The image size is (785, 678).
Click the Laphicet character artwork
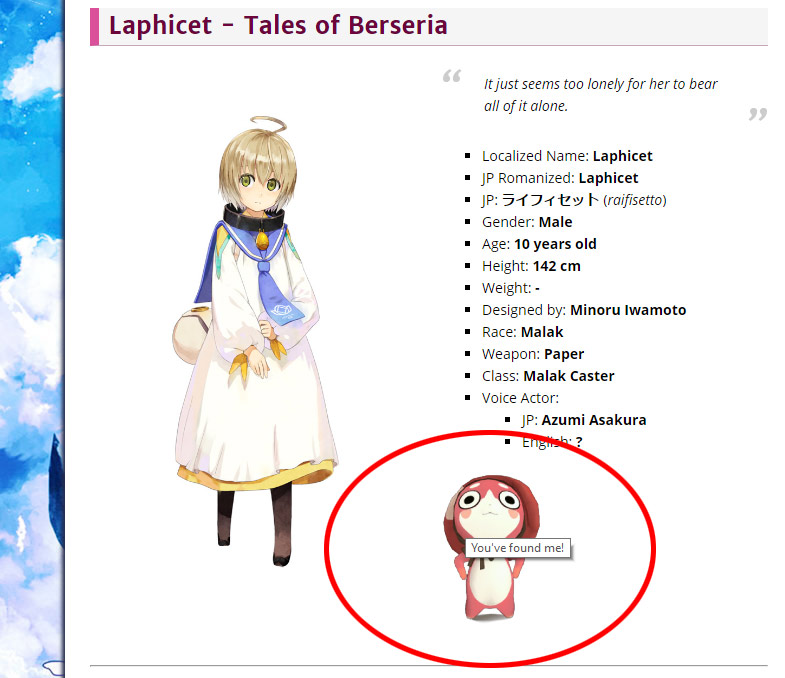pos(256,341)
